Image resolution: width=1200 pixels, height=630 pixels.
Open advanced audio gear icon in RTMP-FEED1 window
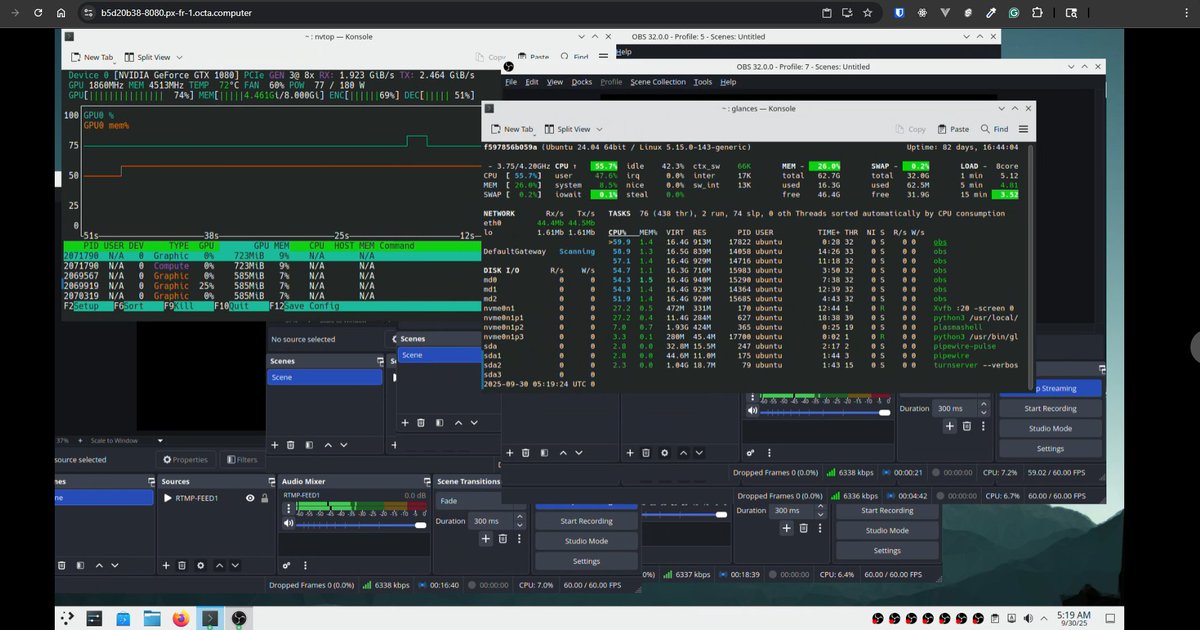point(287,565)
